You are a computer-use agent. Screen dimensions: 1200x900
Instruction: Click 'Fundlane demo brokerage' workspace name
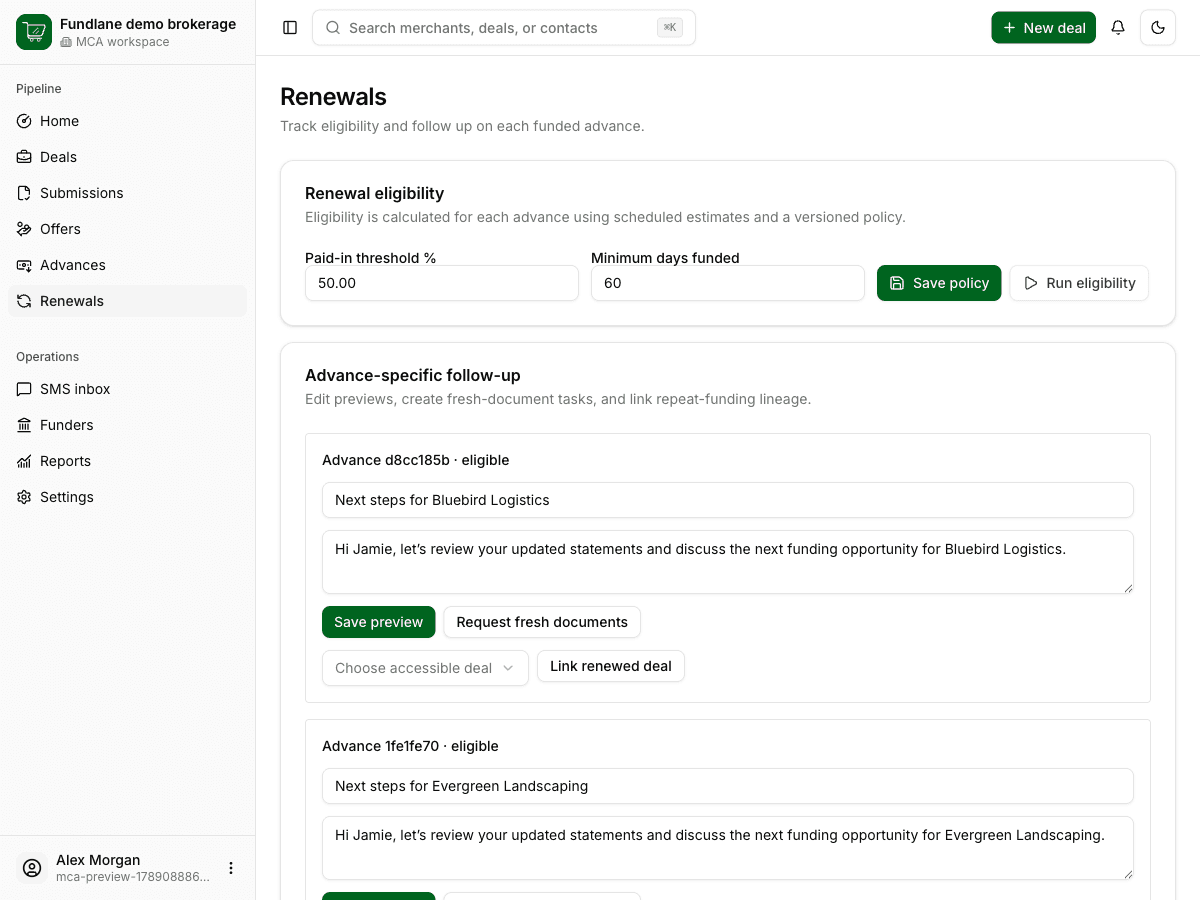[148, 24]
